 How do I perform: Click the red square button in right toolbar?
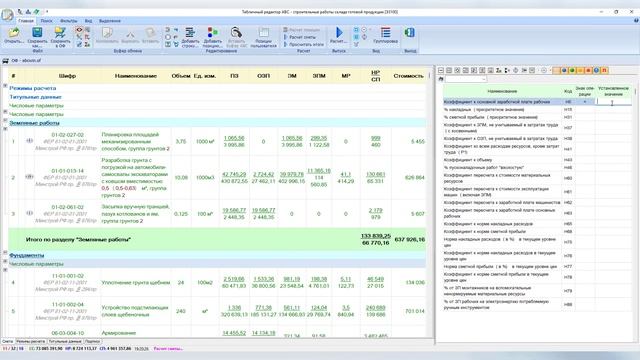[x=588, y=71]
